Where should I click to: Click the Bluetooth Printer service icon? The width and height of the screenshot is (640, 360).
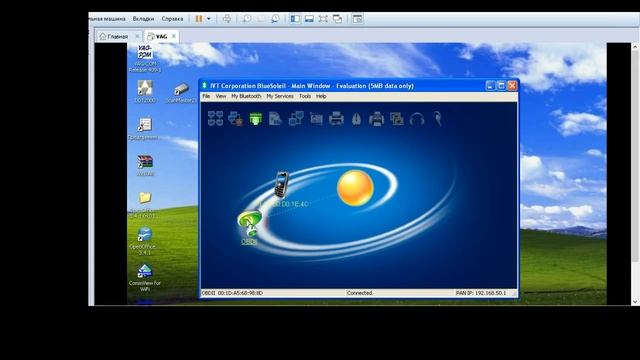tap(336, 119)
